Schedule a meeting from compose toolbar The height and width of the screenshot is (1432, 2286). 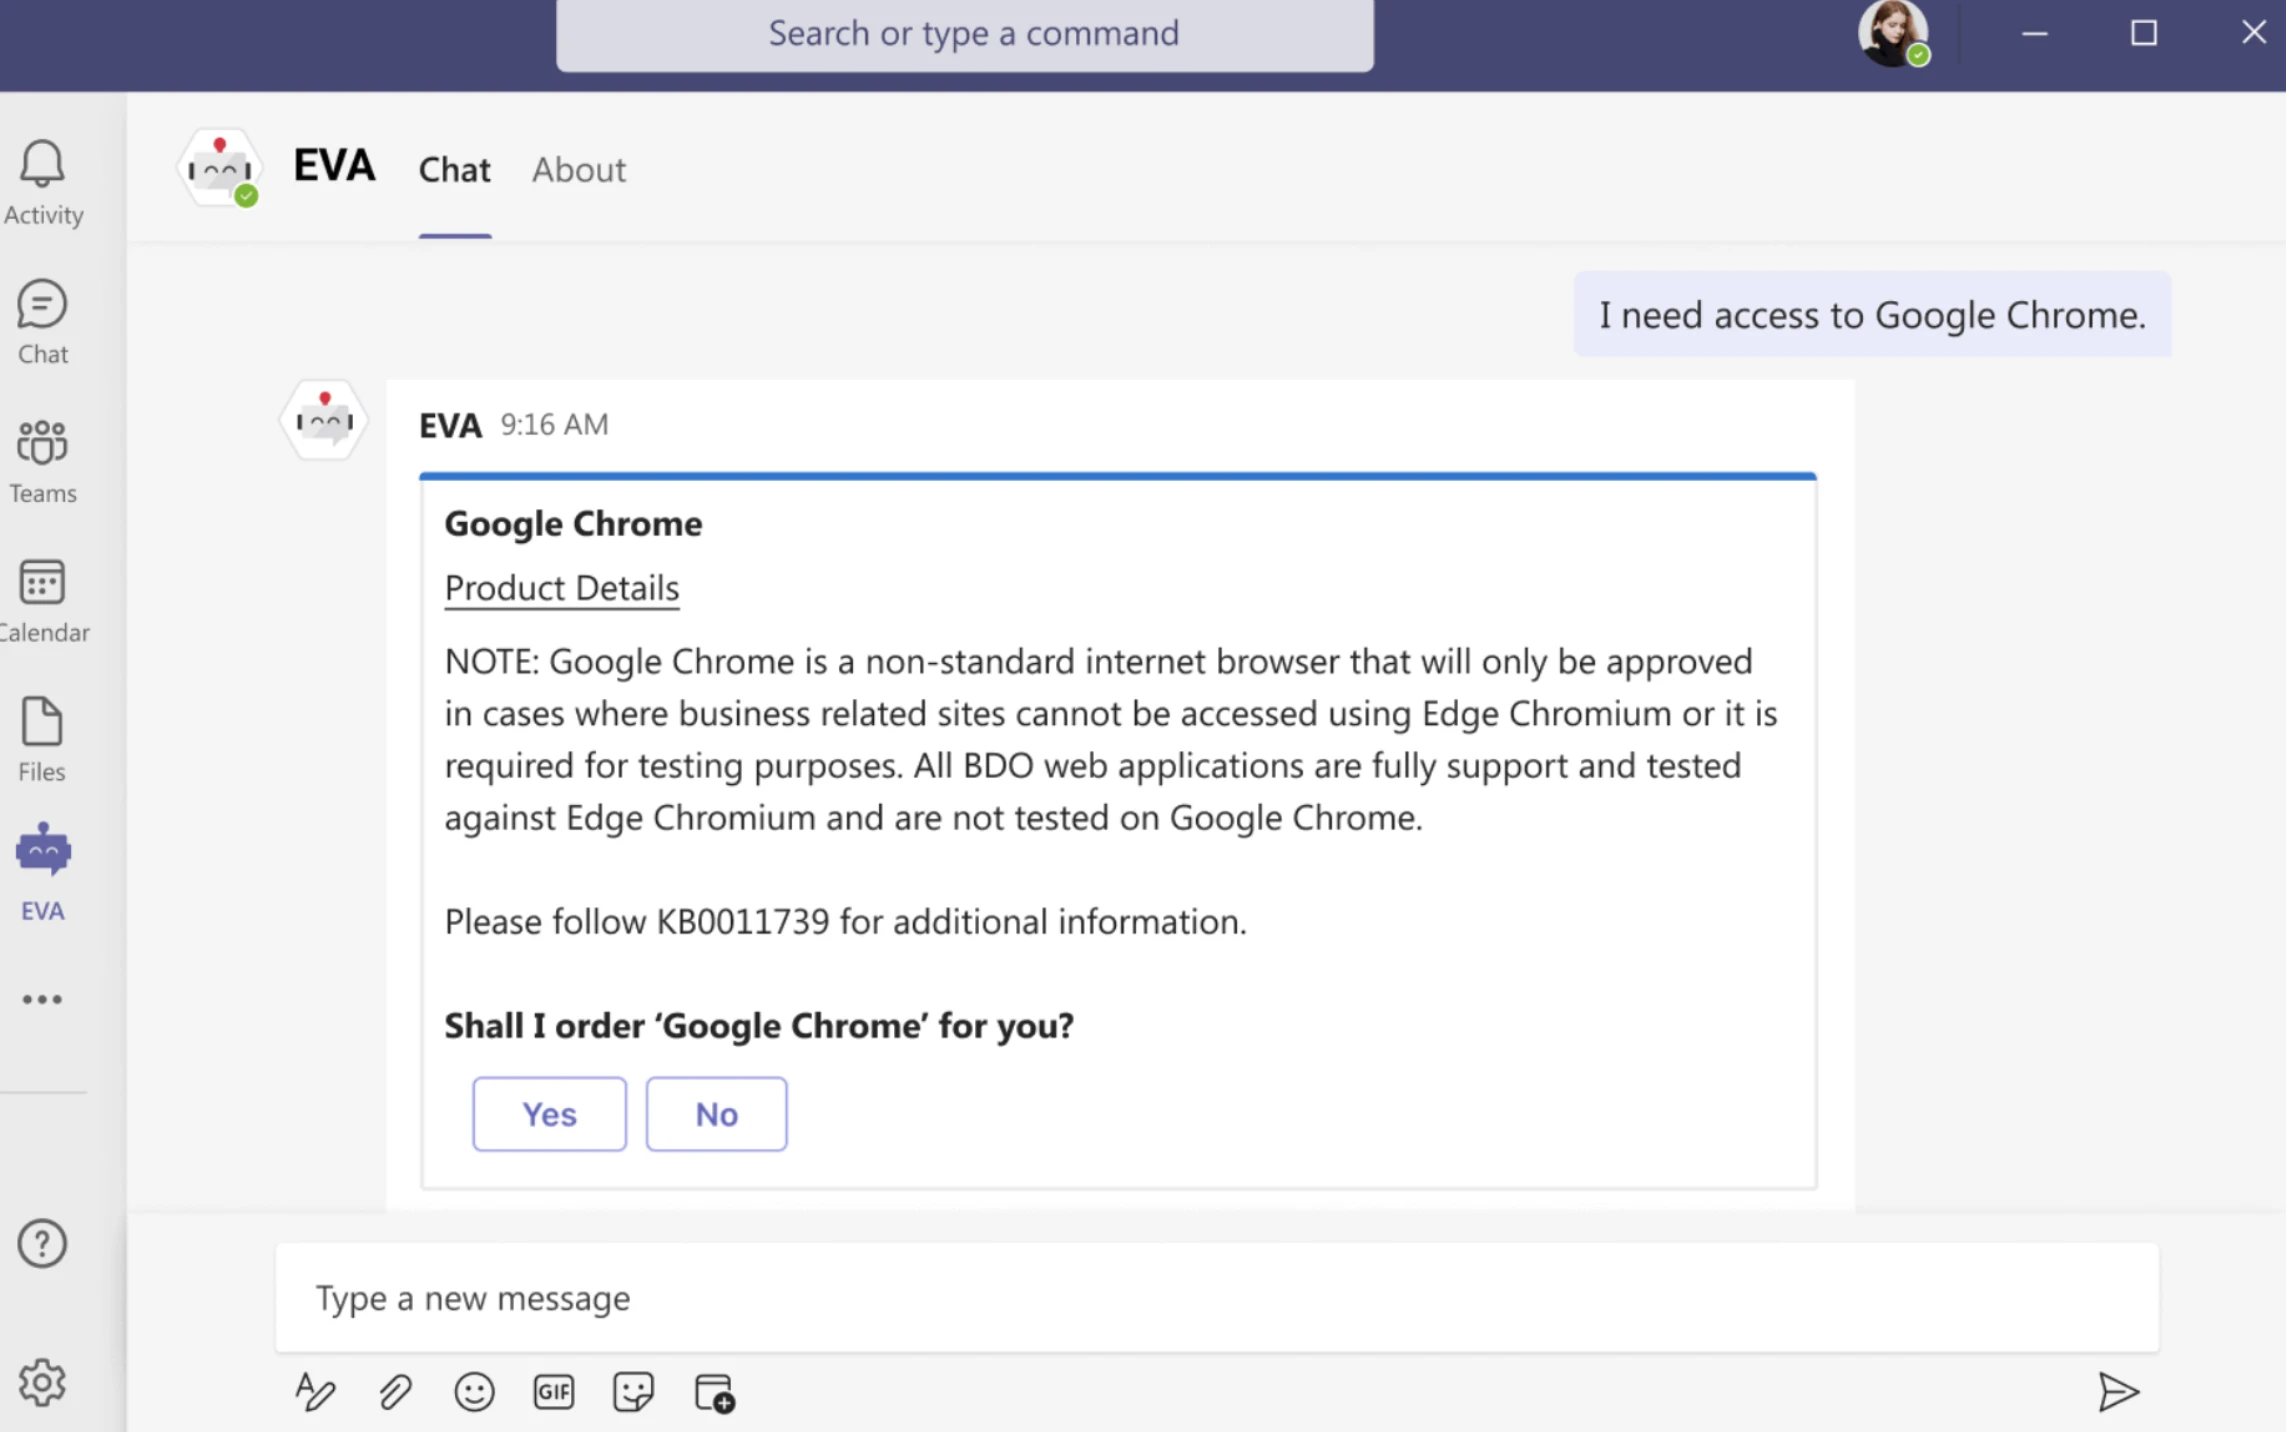tap(714, 1392)
